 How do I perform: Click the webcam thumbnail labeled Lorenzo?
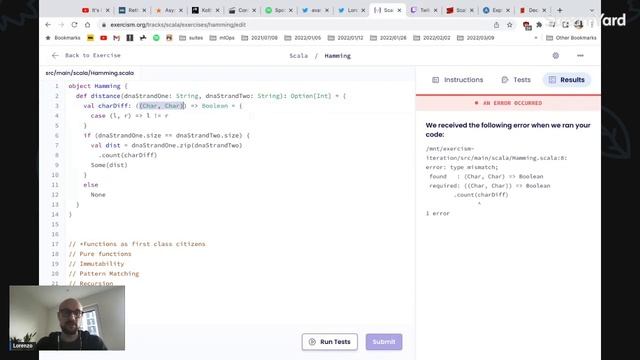click(67, 318)
